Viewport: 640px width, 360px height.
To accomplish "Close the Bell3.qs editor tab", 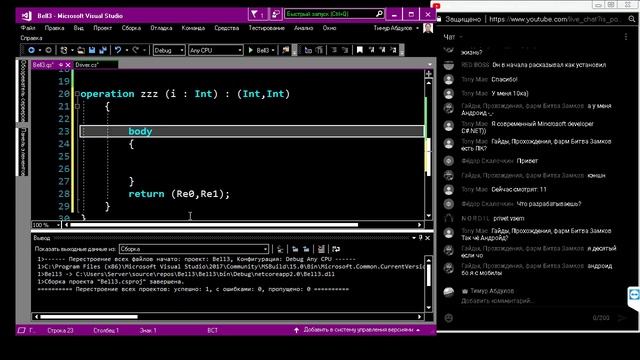I will coord(68,65).
